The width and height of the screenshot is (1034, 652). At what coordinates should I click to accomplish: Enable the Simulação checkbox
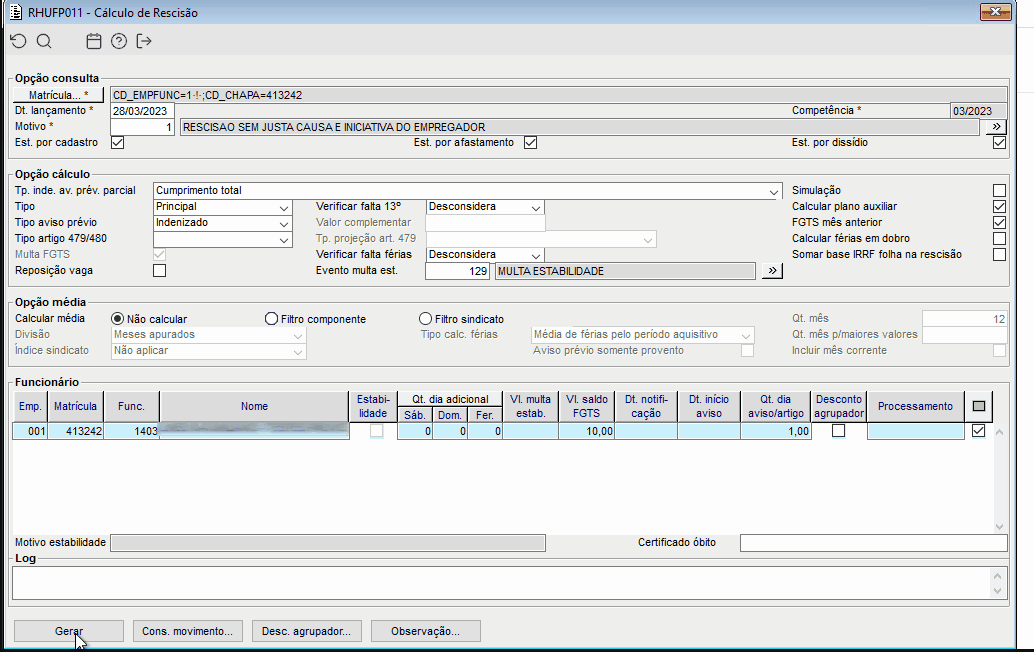pos(999,191)
